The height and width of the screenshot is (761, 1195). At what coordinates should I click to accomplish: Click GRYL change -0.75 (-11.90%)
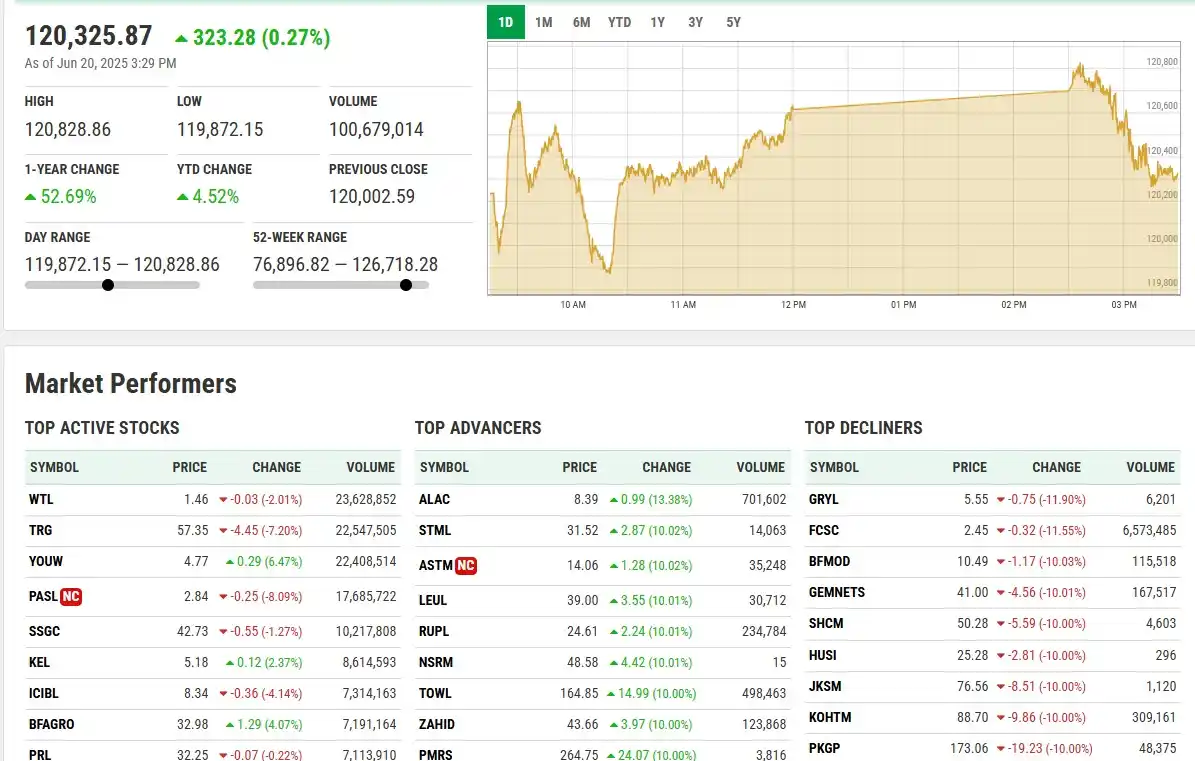[1041, 500]
